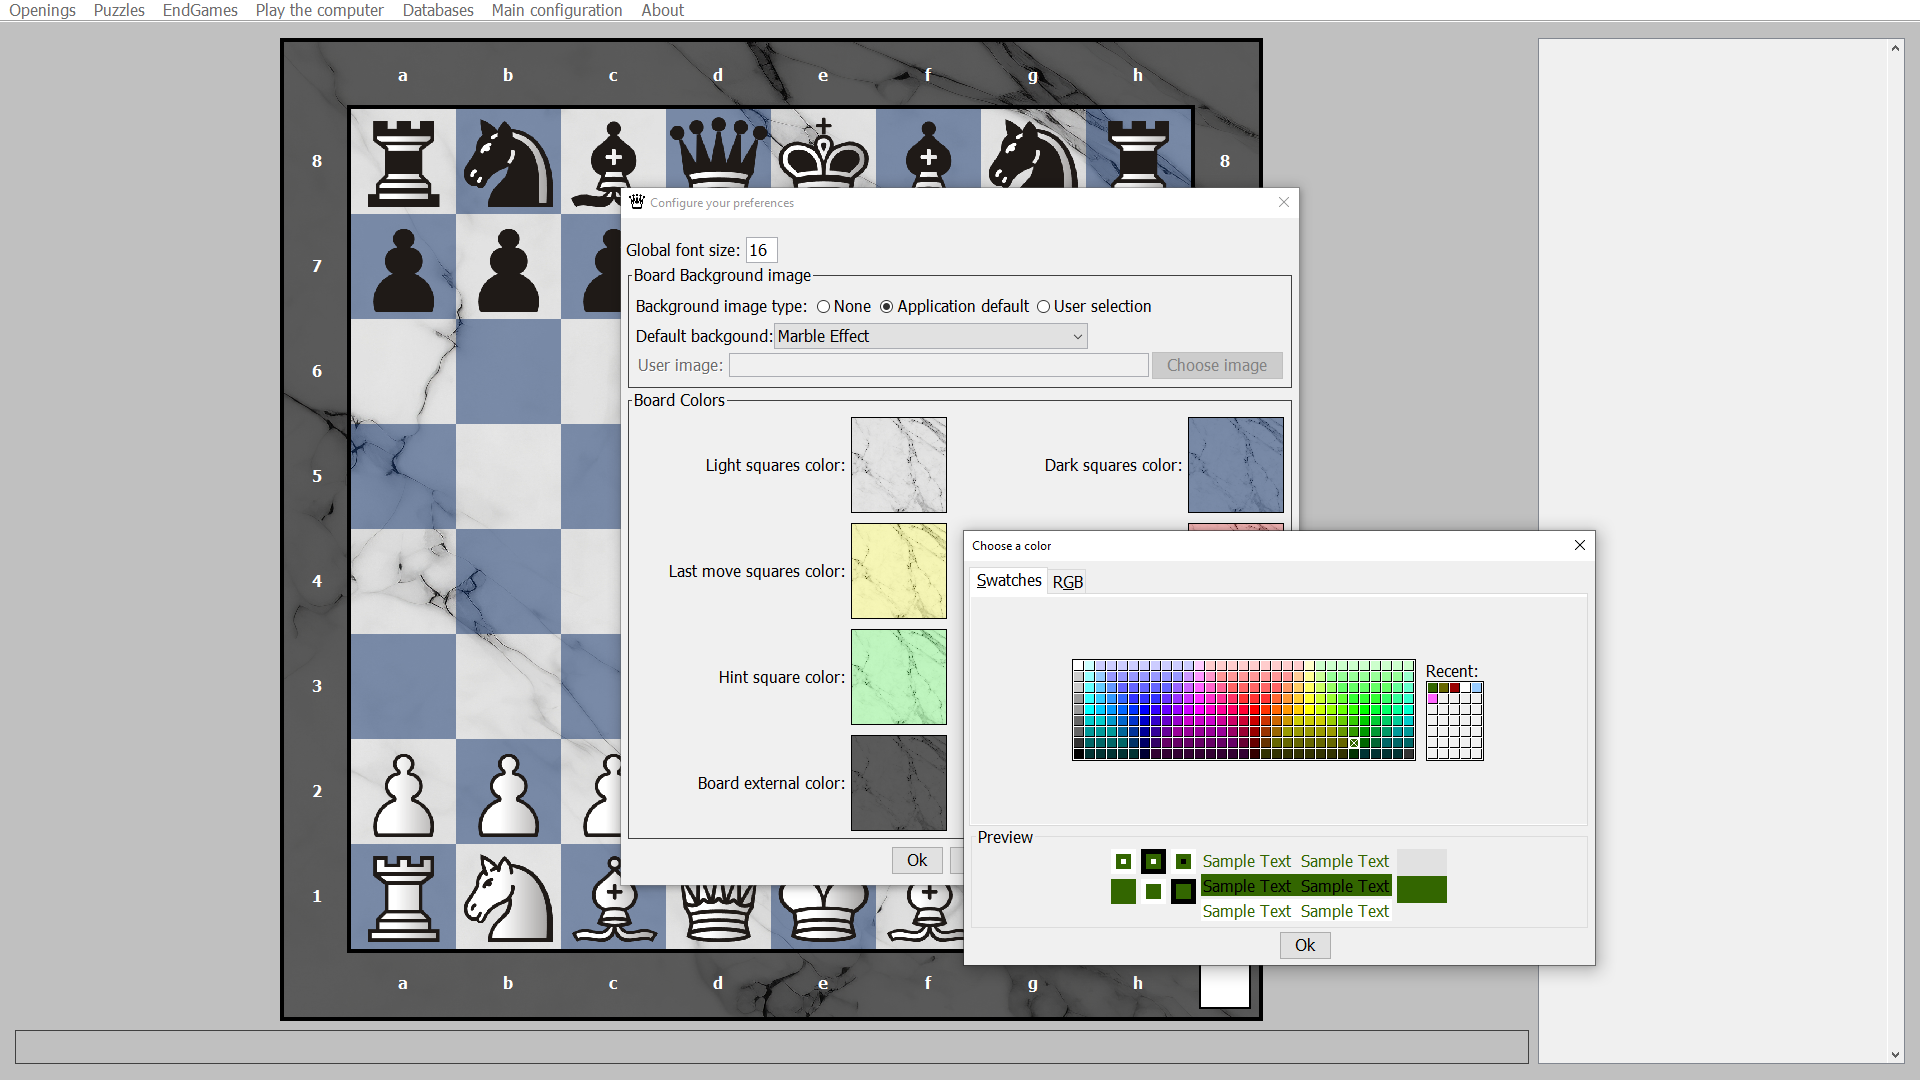Select the black knight on b8
Viewport: 1920px width, 1080px height.
tap(508, 162)
